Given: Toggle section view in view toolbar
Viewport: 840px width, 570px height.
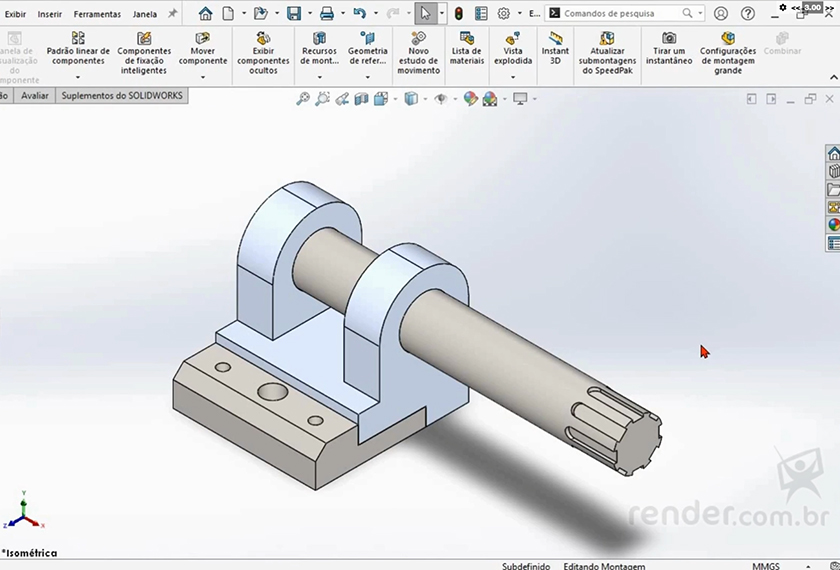Looking at the screenshot, I should [x=362, y=99].
